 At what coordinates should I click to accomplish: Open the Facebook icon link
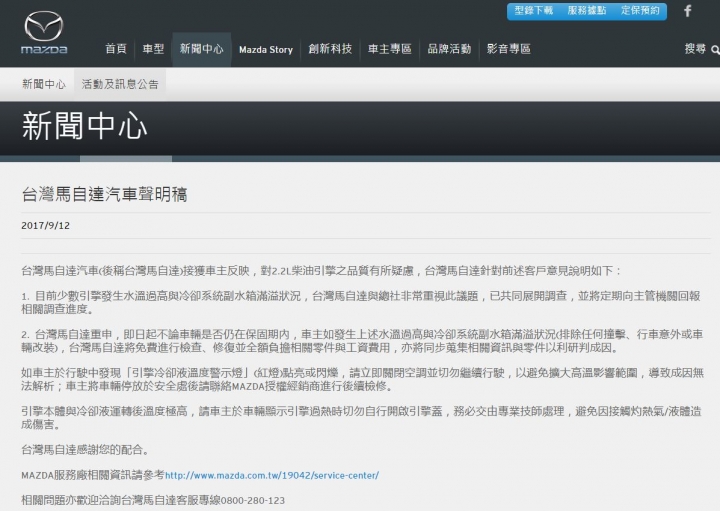[687, 11]
